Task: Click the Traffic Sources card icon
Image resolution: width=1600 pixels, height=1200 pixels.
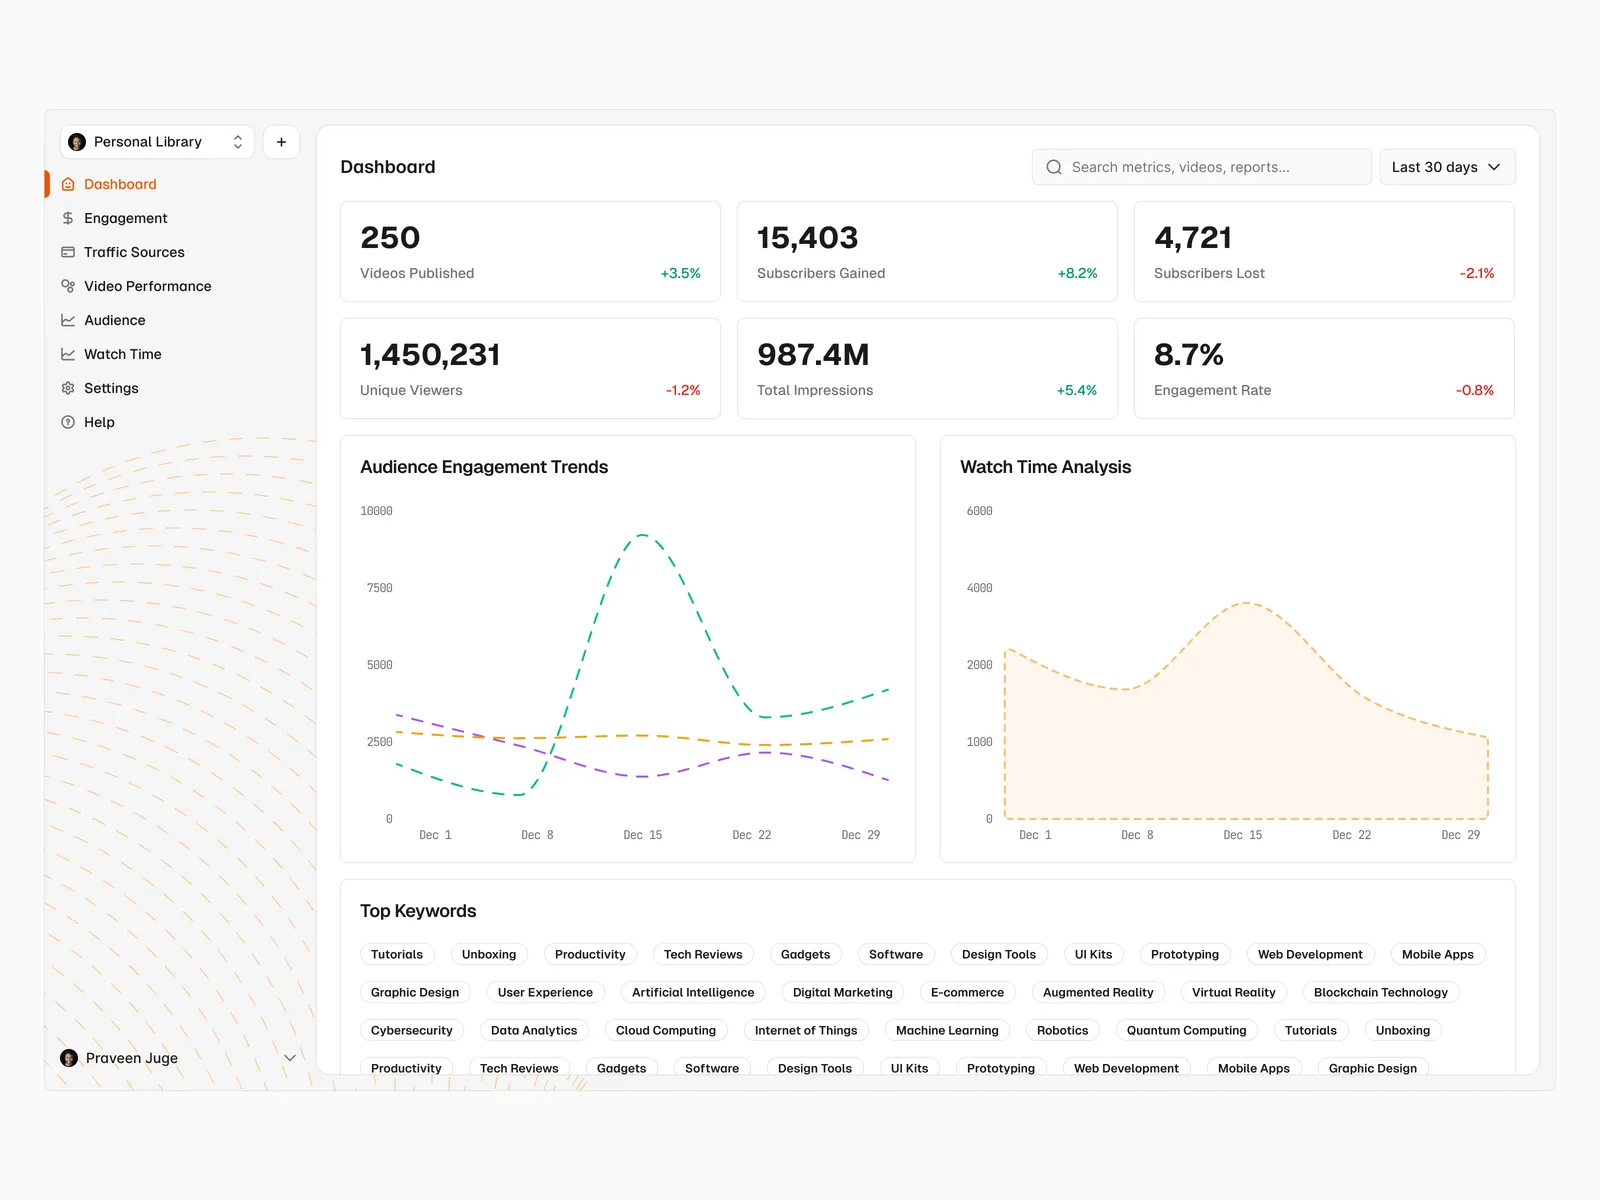Action: (68, 252)
